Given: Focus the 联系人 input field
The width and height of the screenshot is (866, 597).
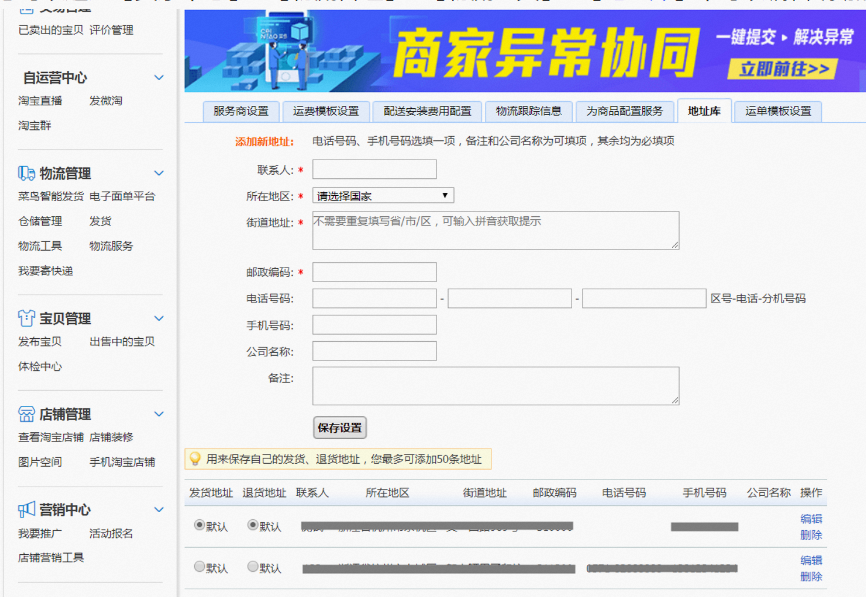Looking at the screenshot, I should tap(374, 169).
